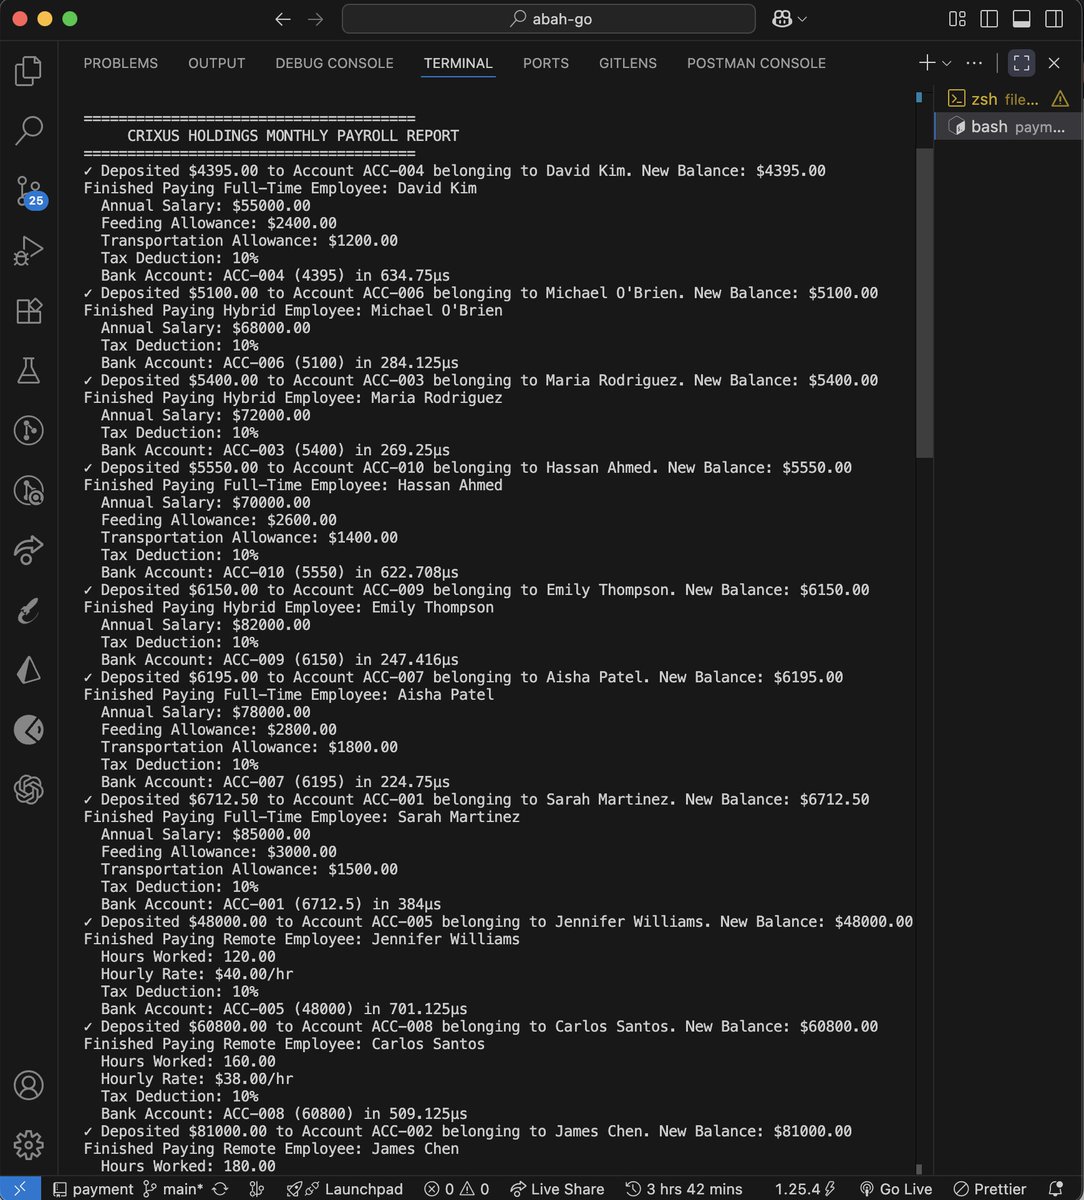Click Prettier in status bar
Image resolution: width=1084 pixels, height=1200 pixels.
coord(988,1189)
